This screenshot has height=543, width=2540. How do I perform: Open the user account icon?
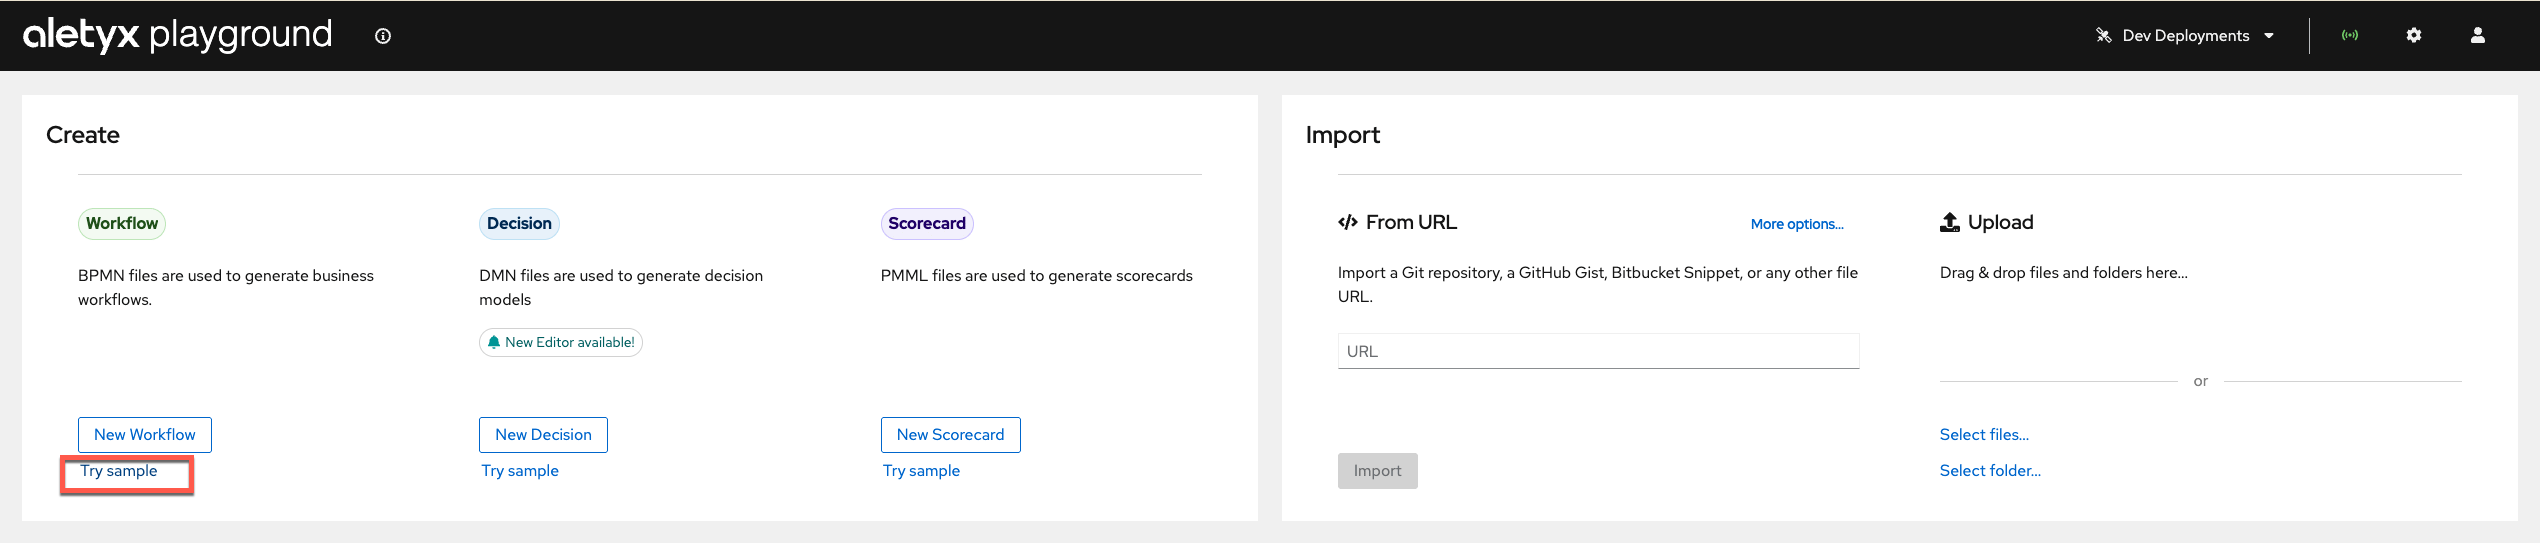pos(2478,35)
